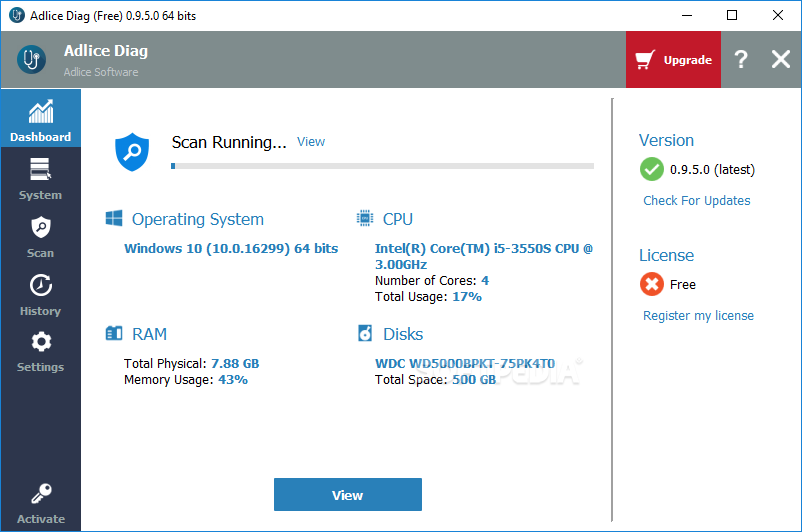Click the Number of Cores value 4
This screenshot has height=532, width=802.
(x=485, y=280)
